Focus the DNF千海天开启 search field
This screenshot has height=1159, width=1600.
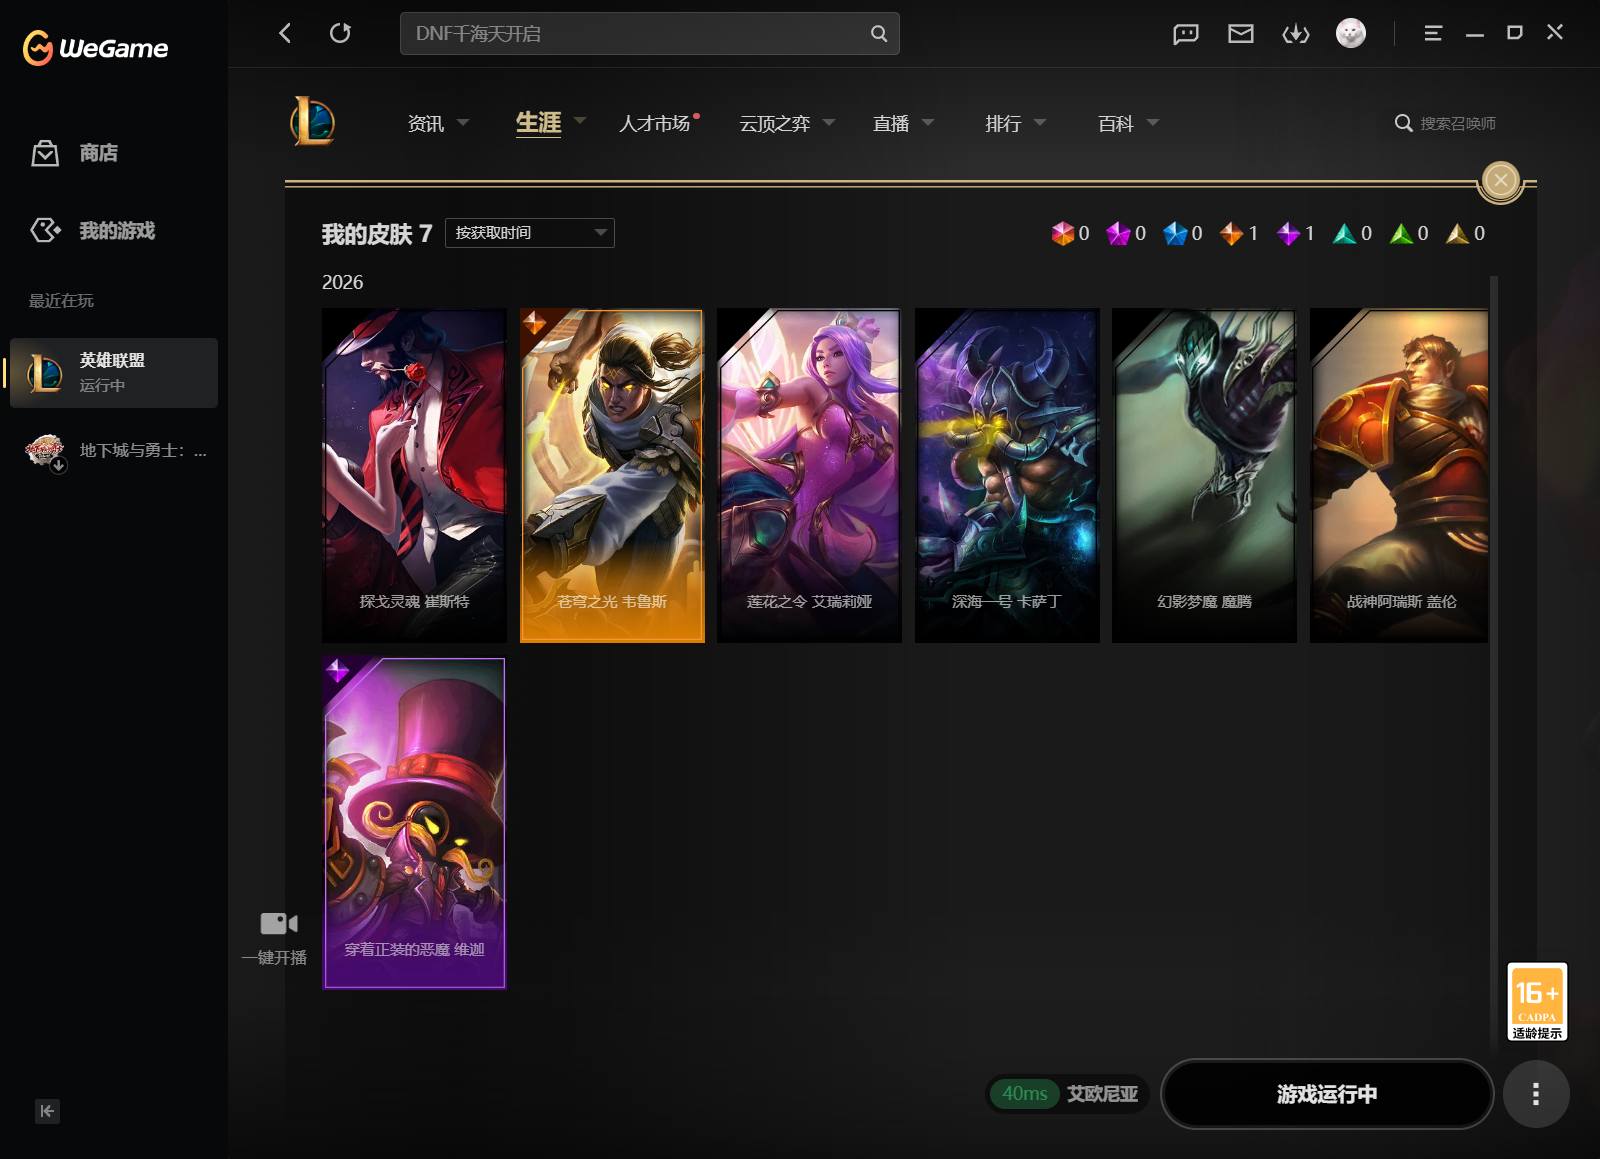tap(650, 33)
